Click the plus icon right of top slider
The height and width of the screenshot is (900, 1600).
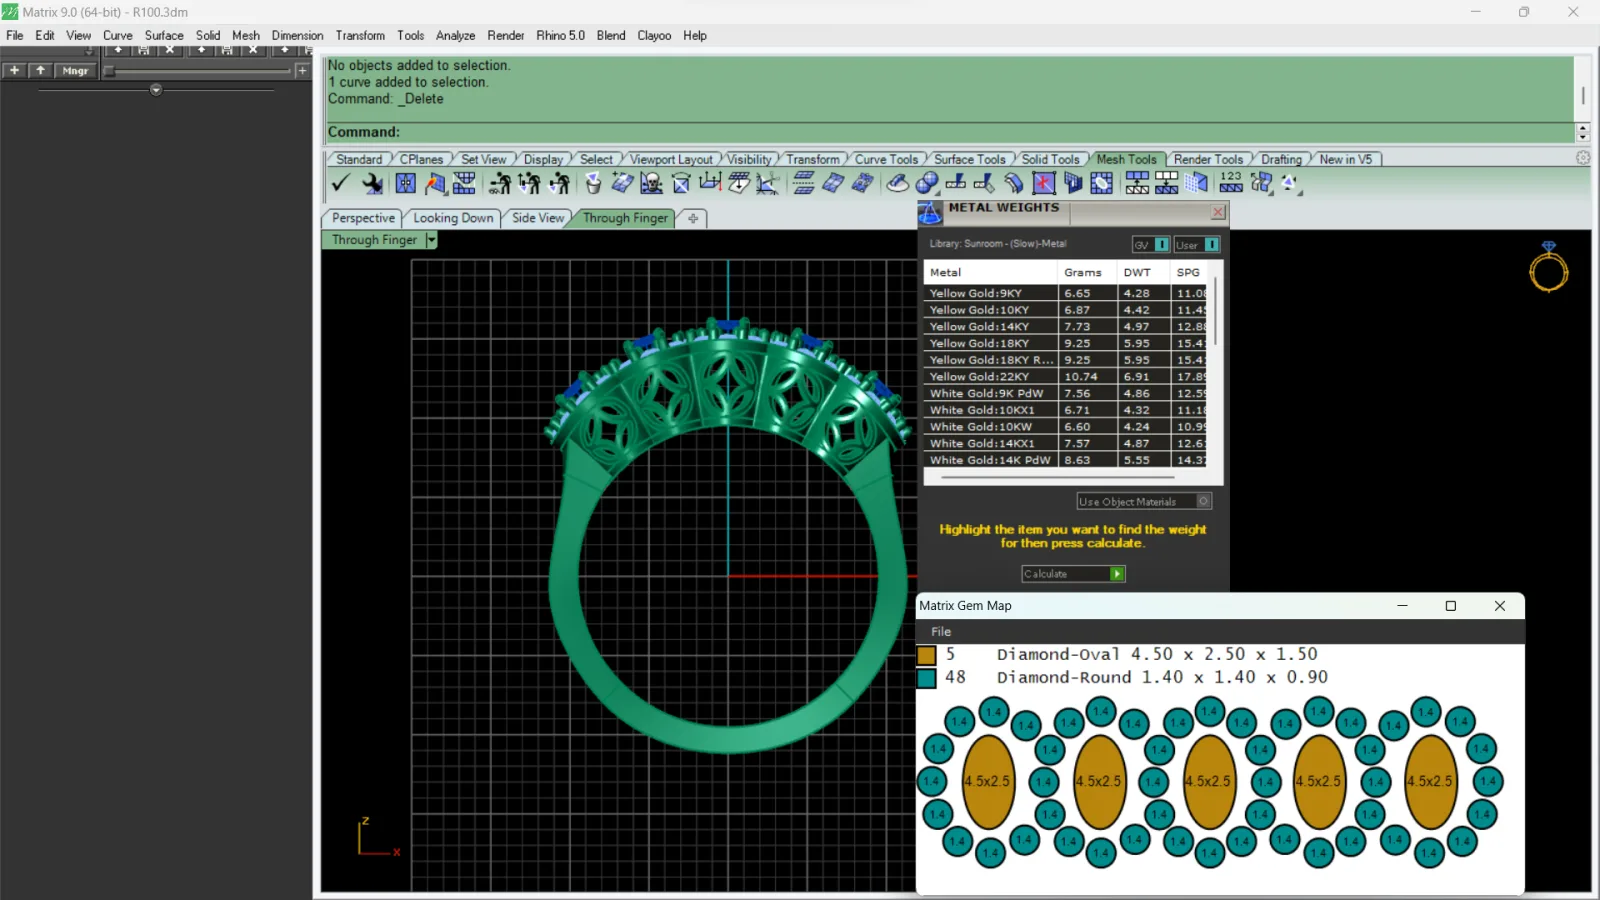(302, 71)
